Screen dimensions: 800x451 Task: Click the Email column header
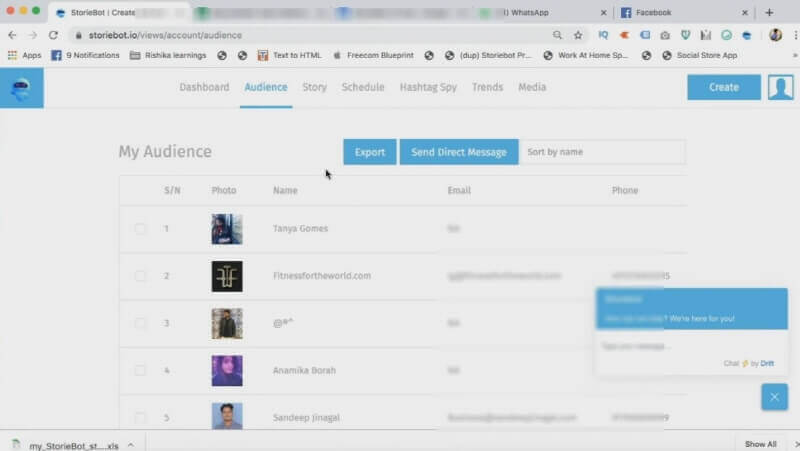[x=459, y=190]
